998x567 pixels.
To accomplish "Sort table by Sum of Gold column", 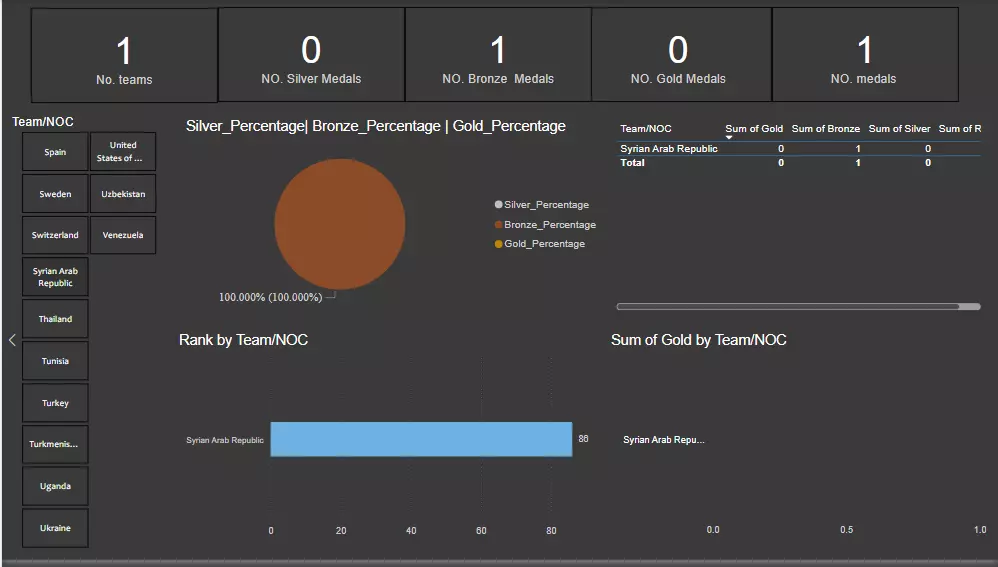I will click(754, 129).
